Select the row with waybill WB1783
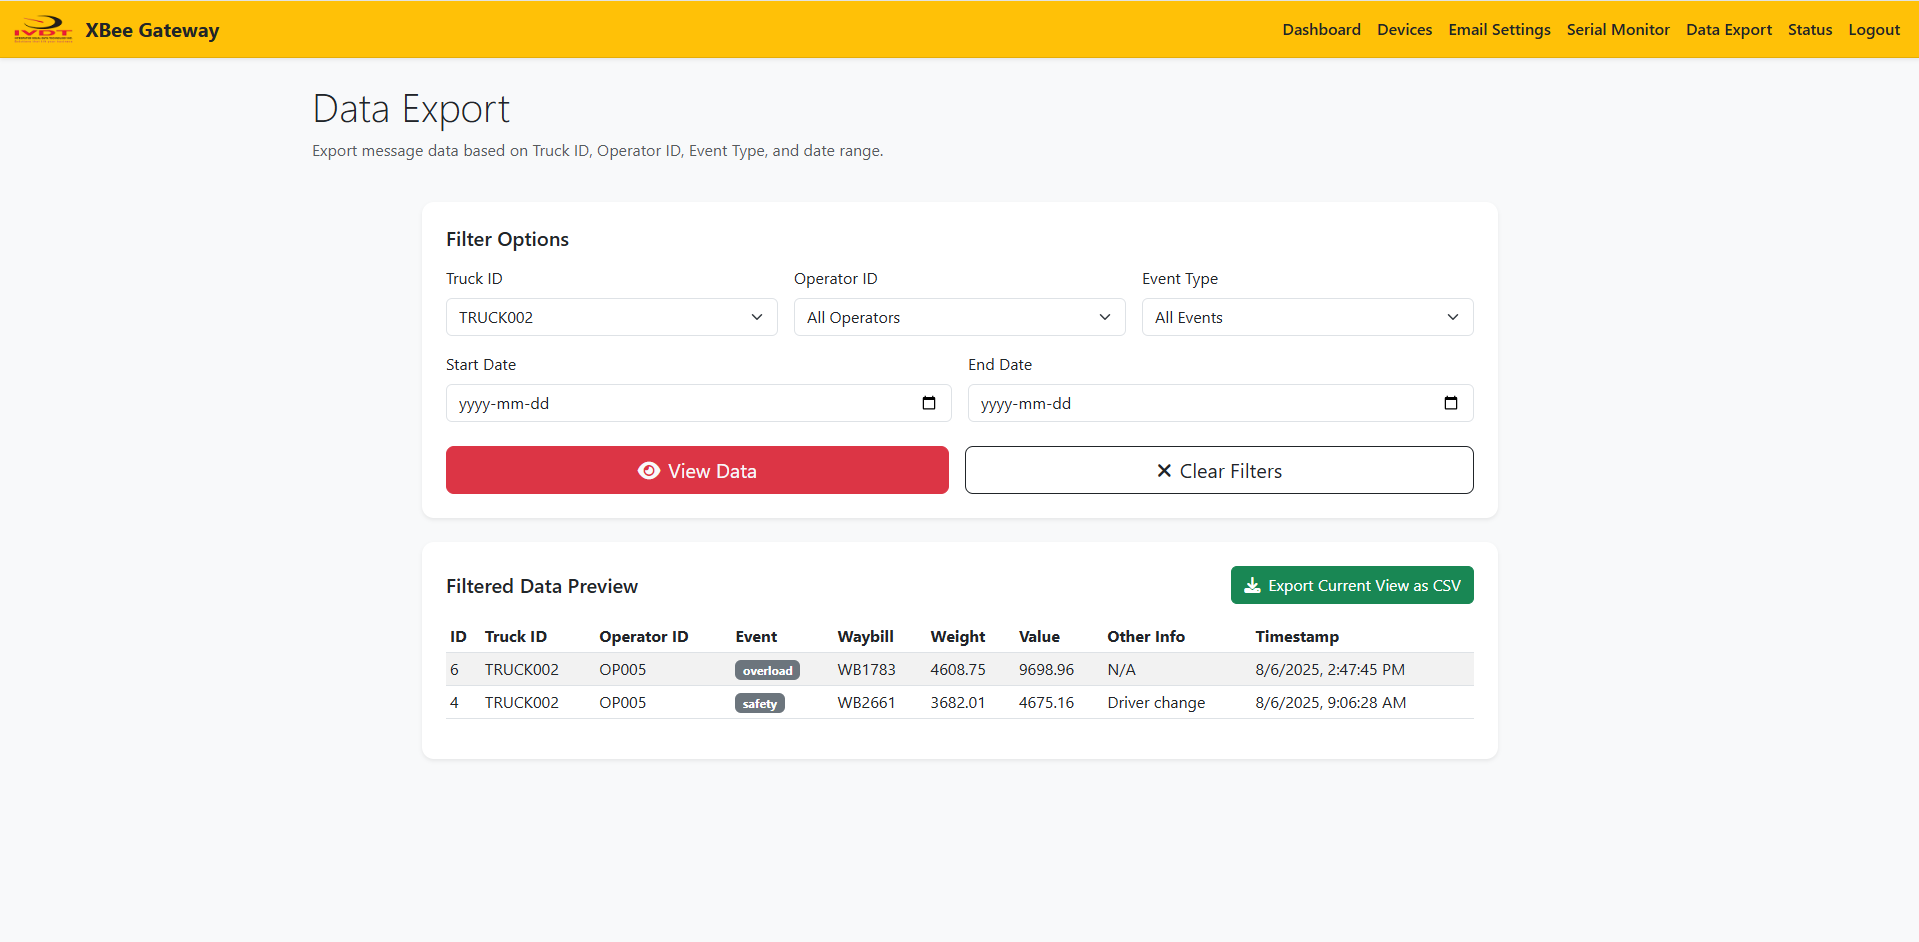 [866, 670]
